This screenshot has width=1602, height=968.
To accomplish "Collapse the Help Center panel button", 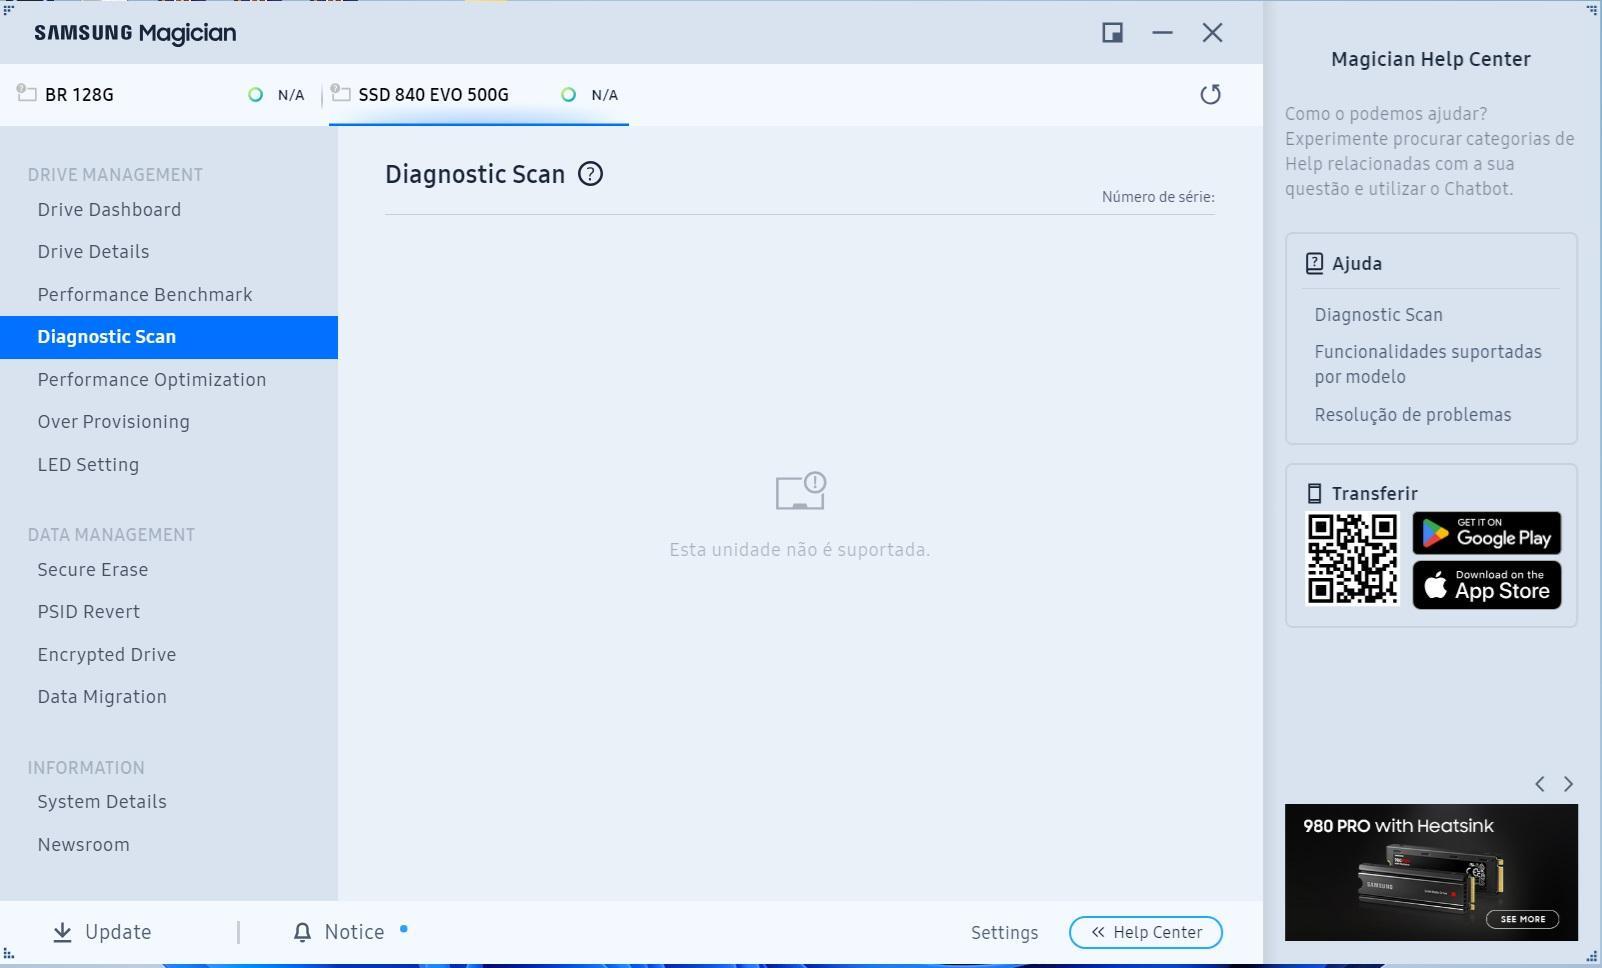I will point(1145,932).
